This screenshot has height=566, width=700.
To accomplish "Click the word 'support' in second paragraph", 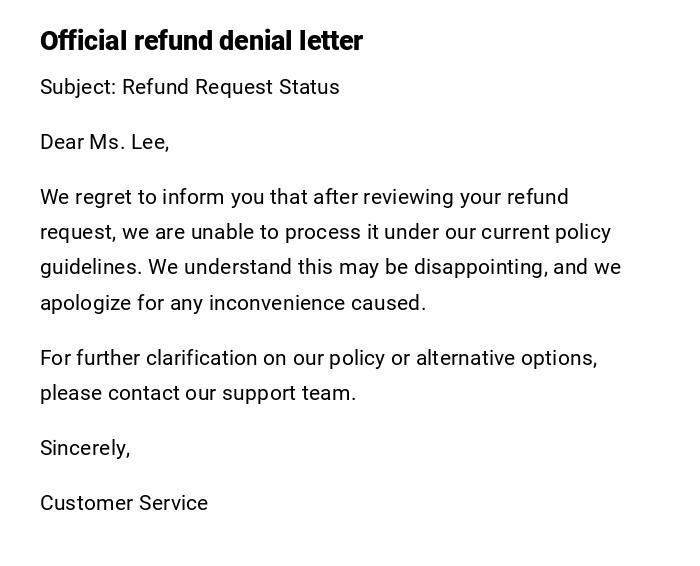I will click(x=259, y=393).
